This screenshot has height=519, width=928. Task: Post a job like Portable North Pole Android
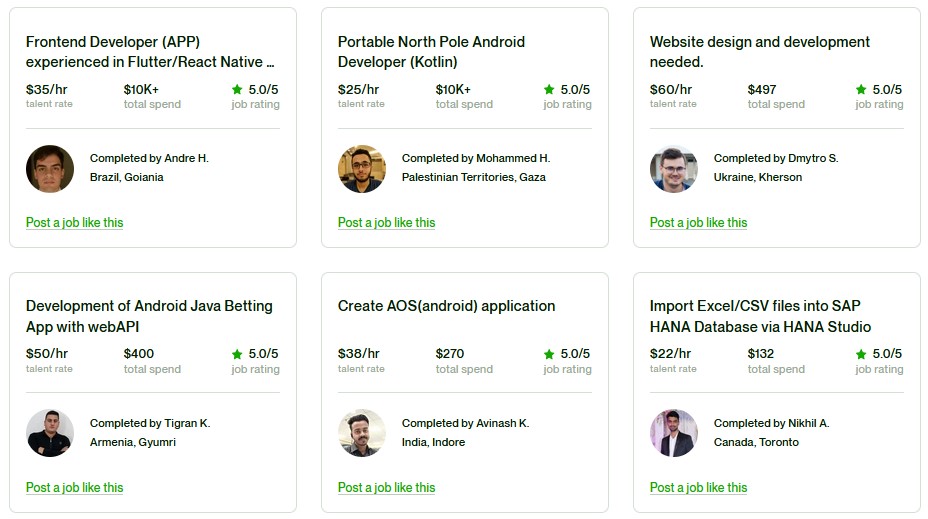tap(386, 223)
